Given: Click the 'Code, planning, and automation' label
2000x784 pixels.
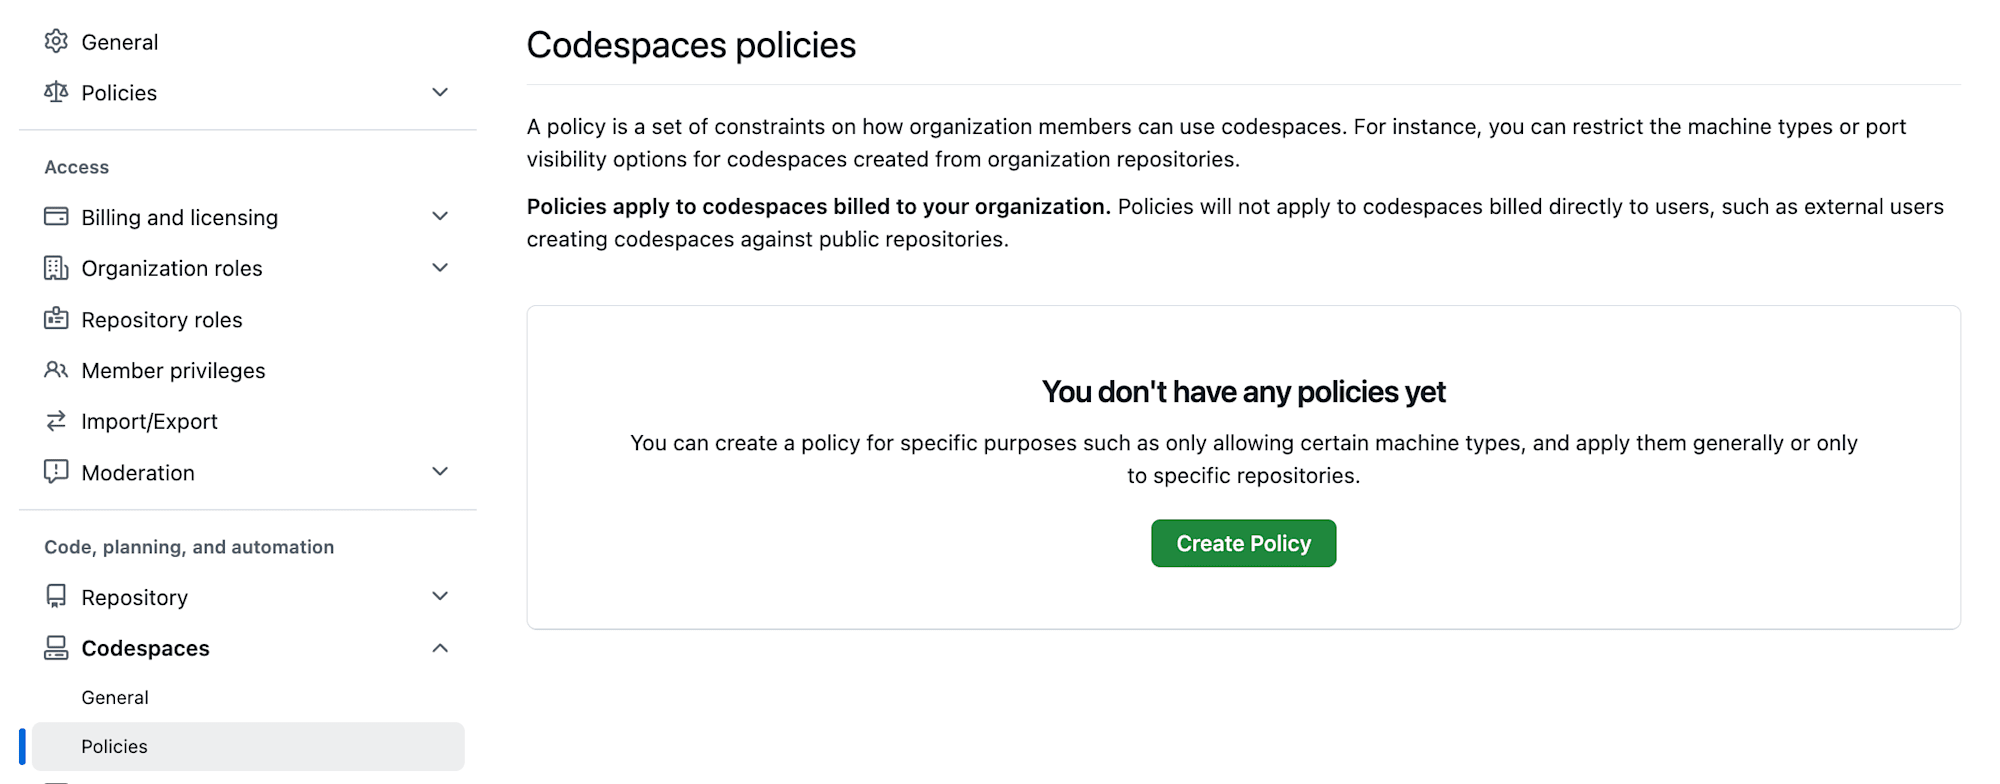Looking at the screenshot, I should pos(189,547).
